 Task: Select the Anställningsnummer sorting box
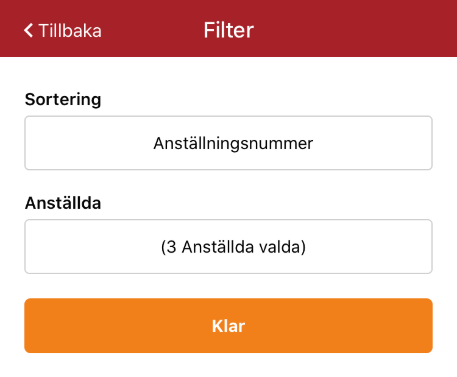coord(228,143)
